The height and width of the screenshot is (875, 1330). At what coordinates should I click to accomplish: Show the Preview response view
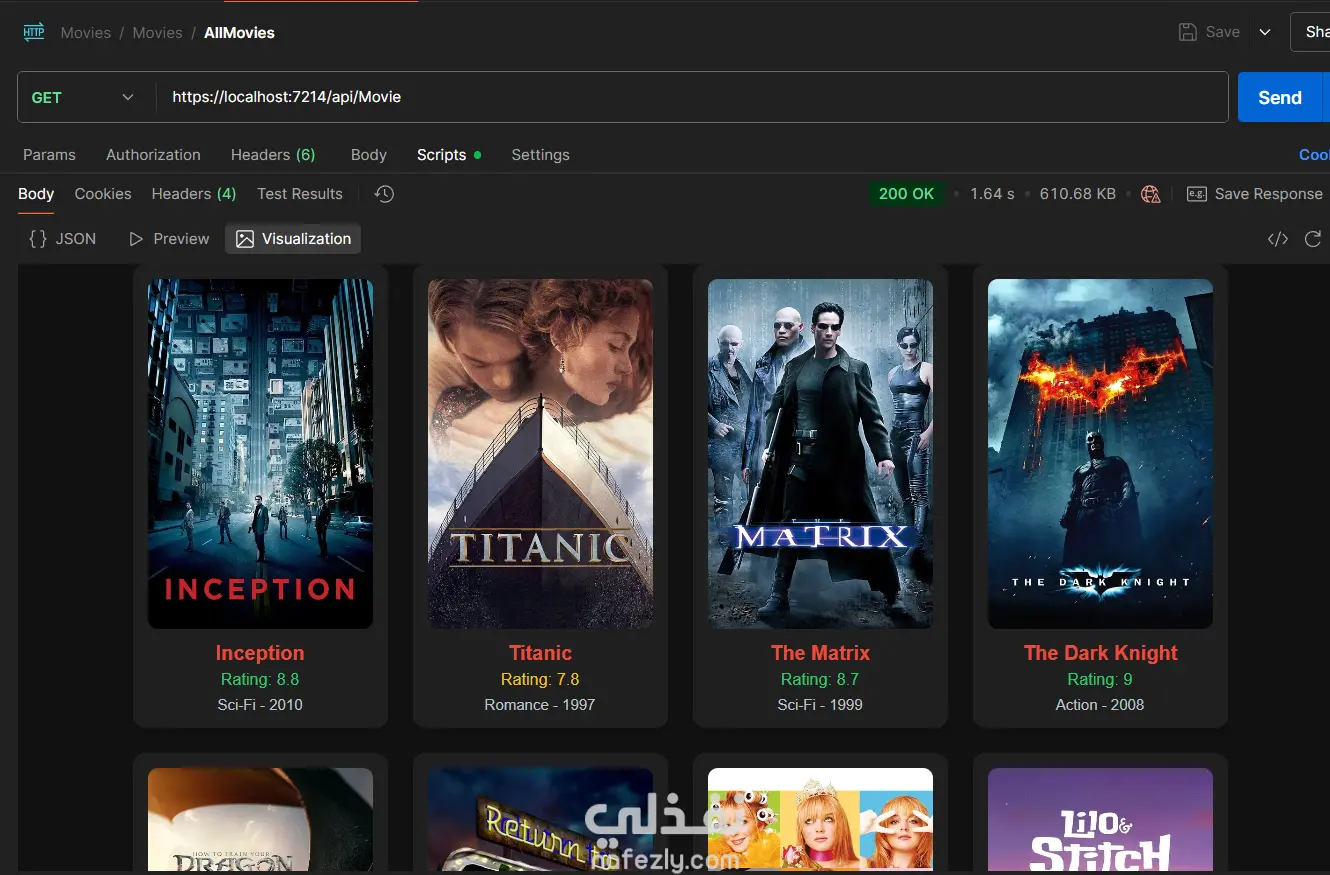[169, 239]
